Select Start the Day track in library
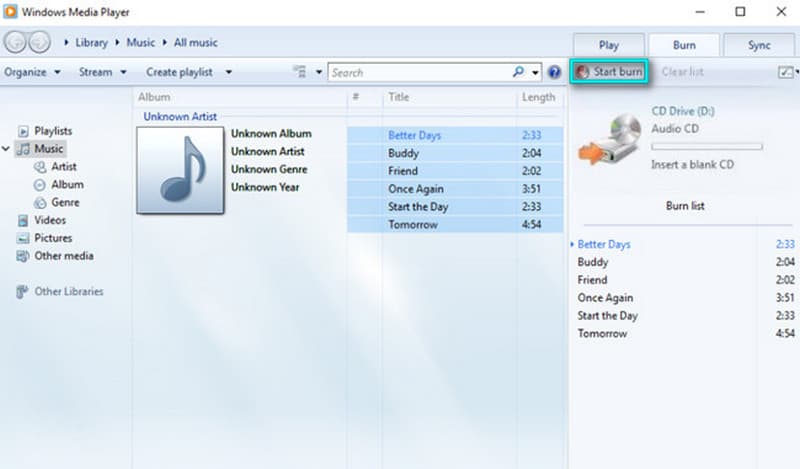The width and height of the screenshot is (800, 469). pos(455,207)
